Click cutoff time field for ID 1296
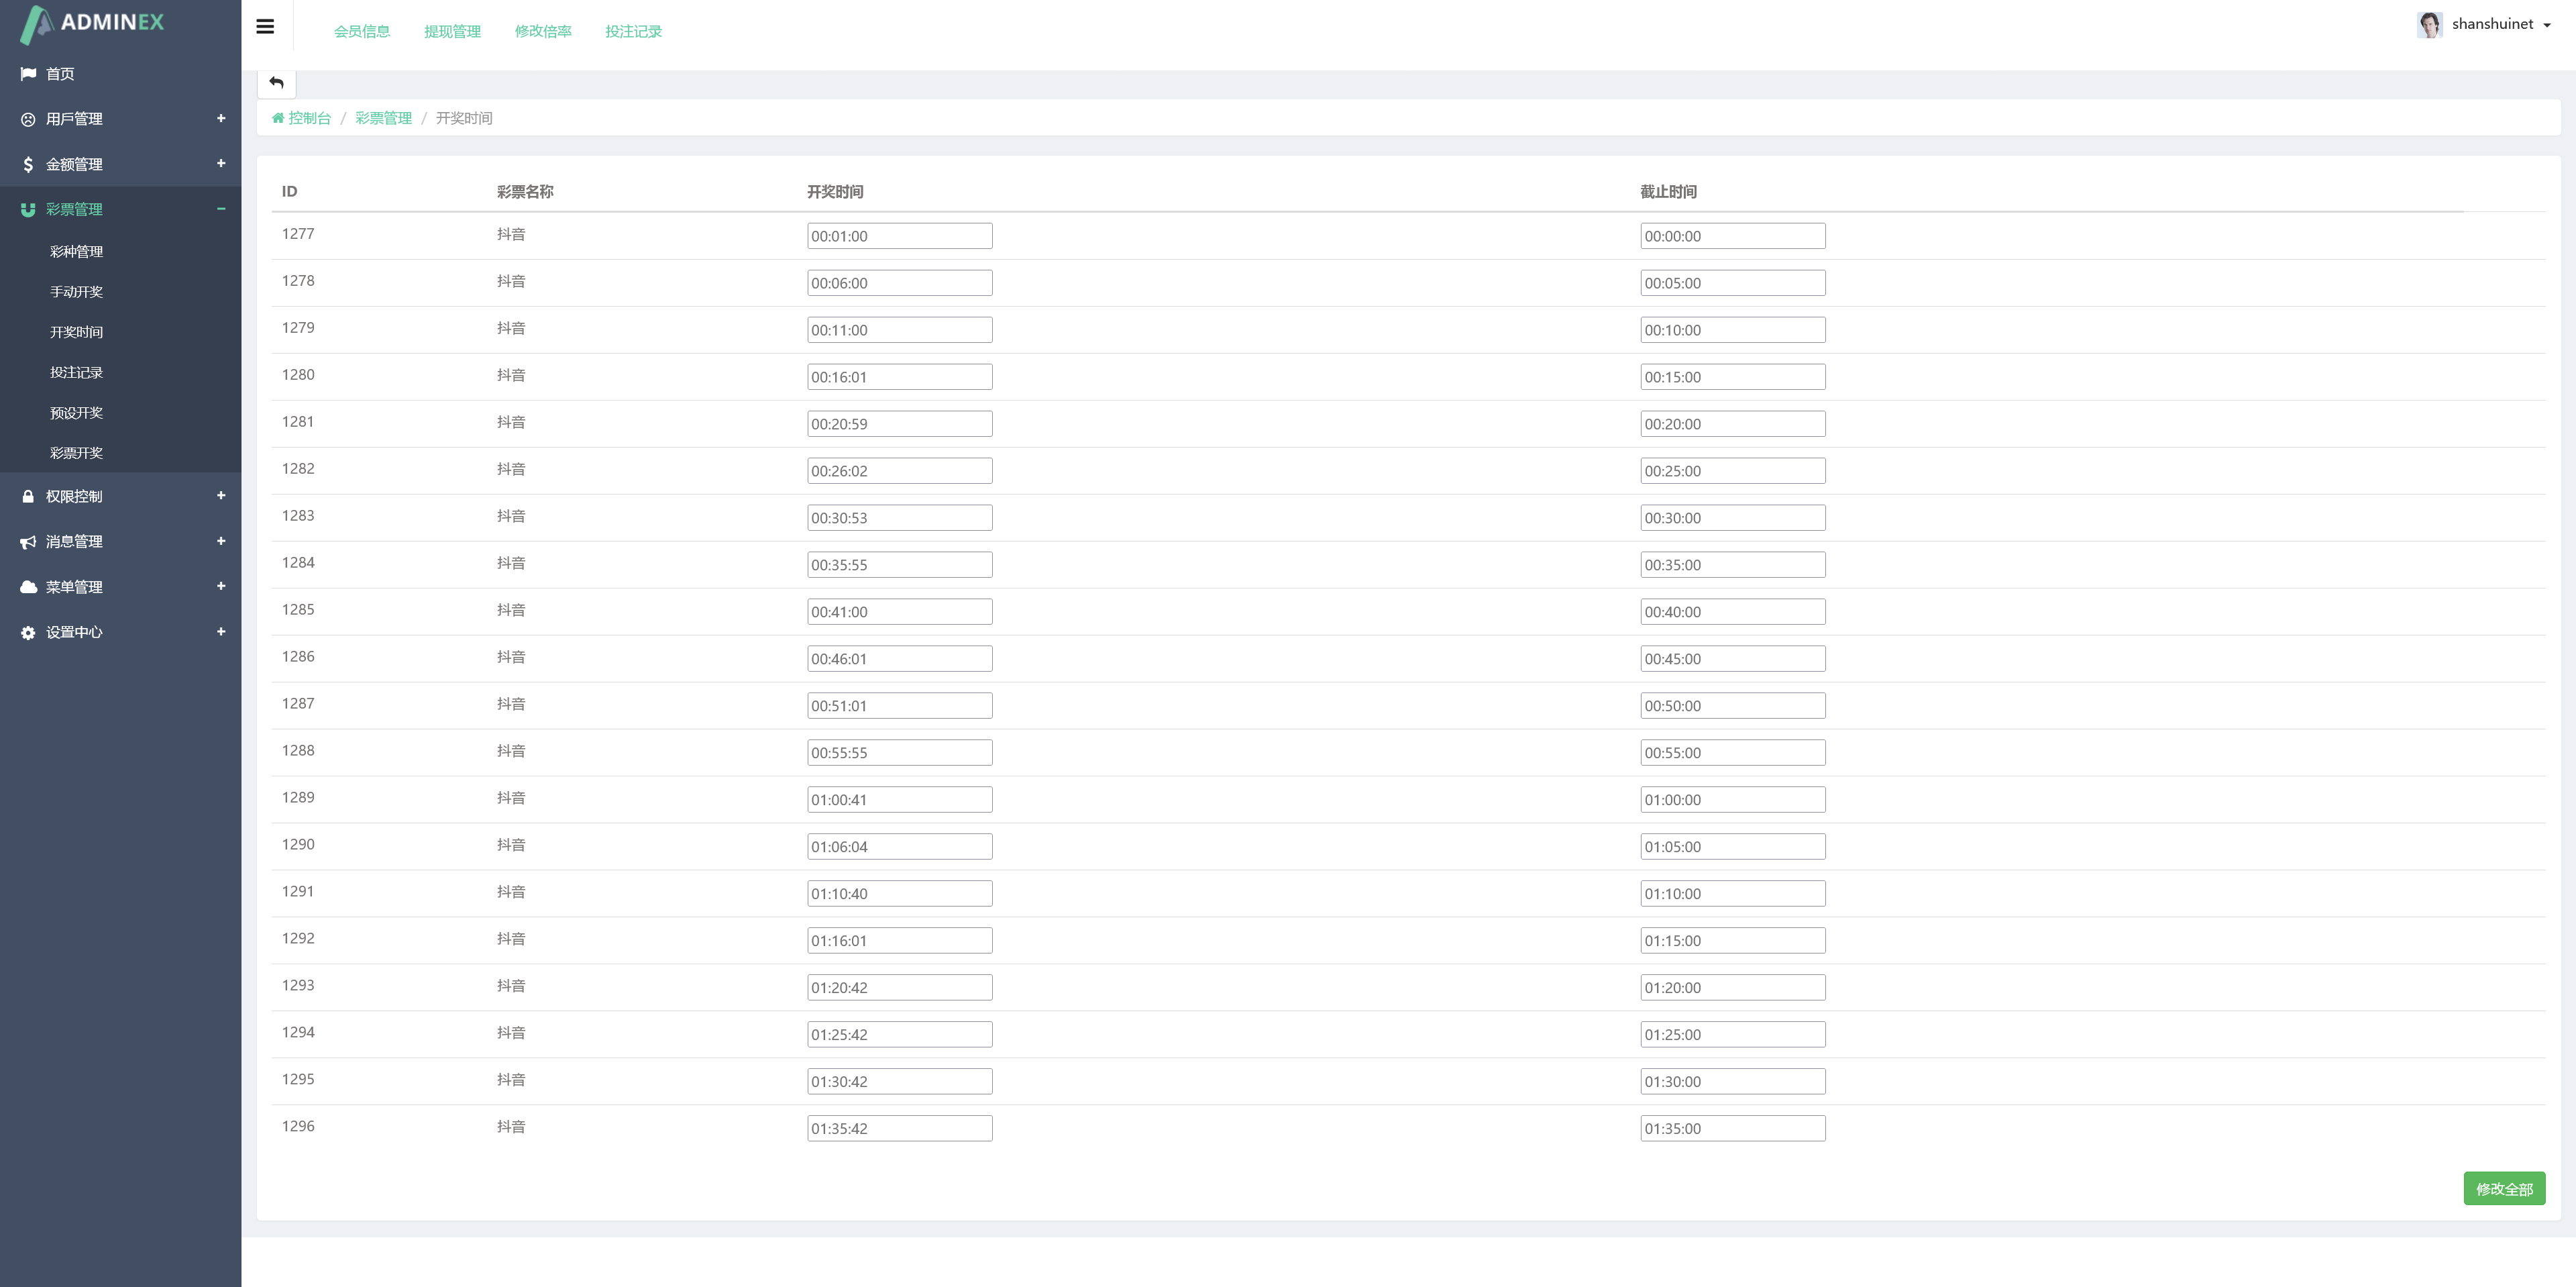This screenshot has width=2576, height=1287. (x=1732, y=1128)
